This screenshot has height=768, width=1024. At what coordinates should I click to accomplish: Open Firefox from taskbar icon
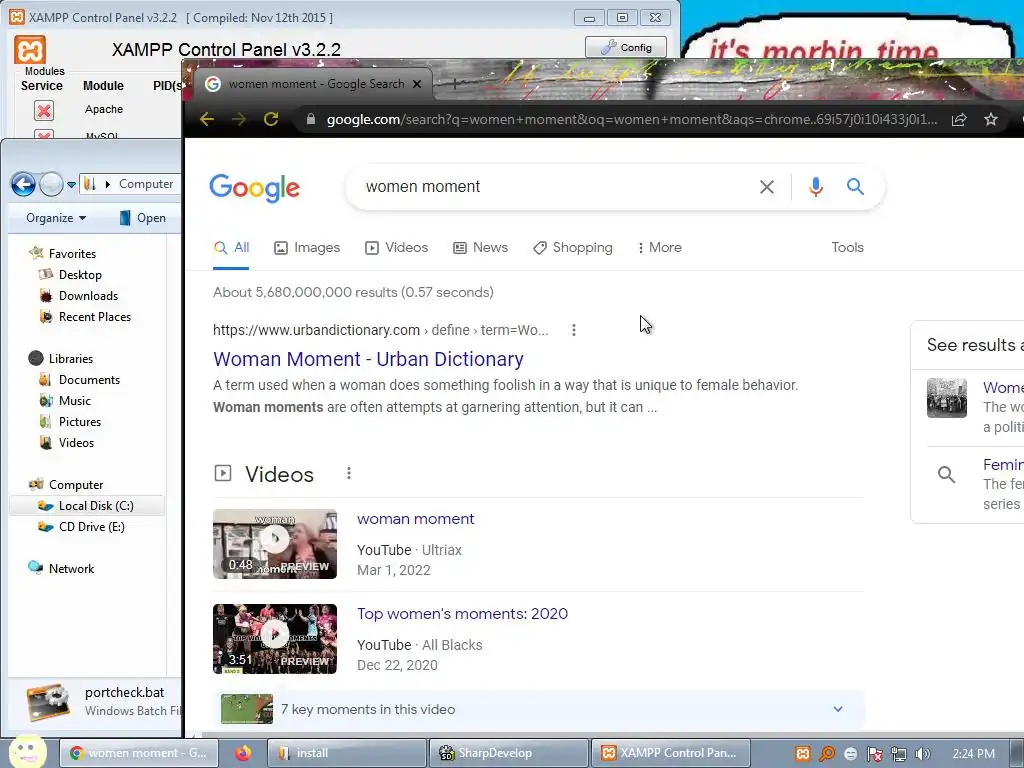tap(243, 753)
